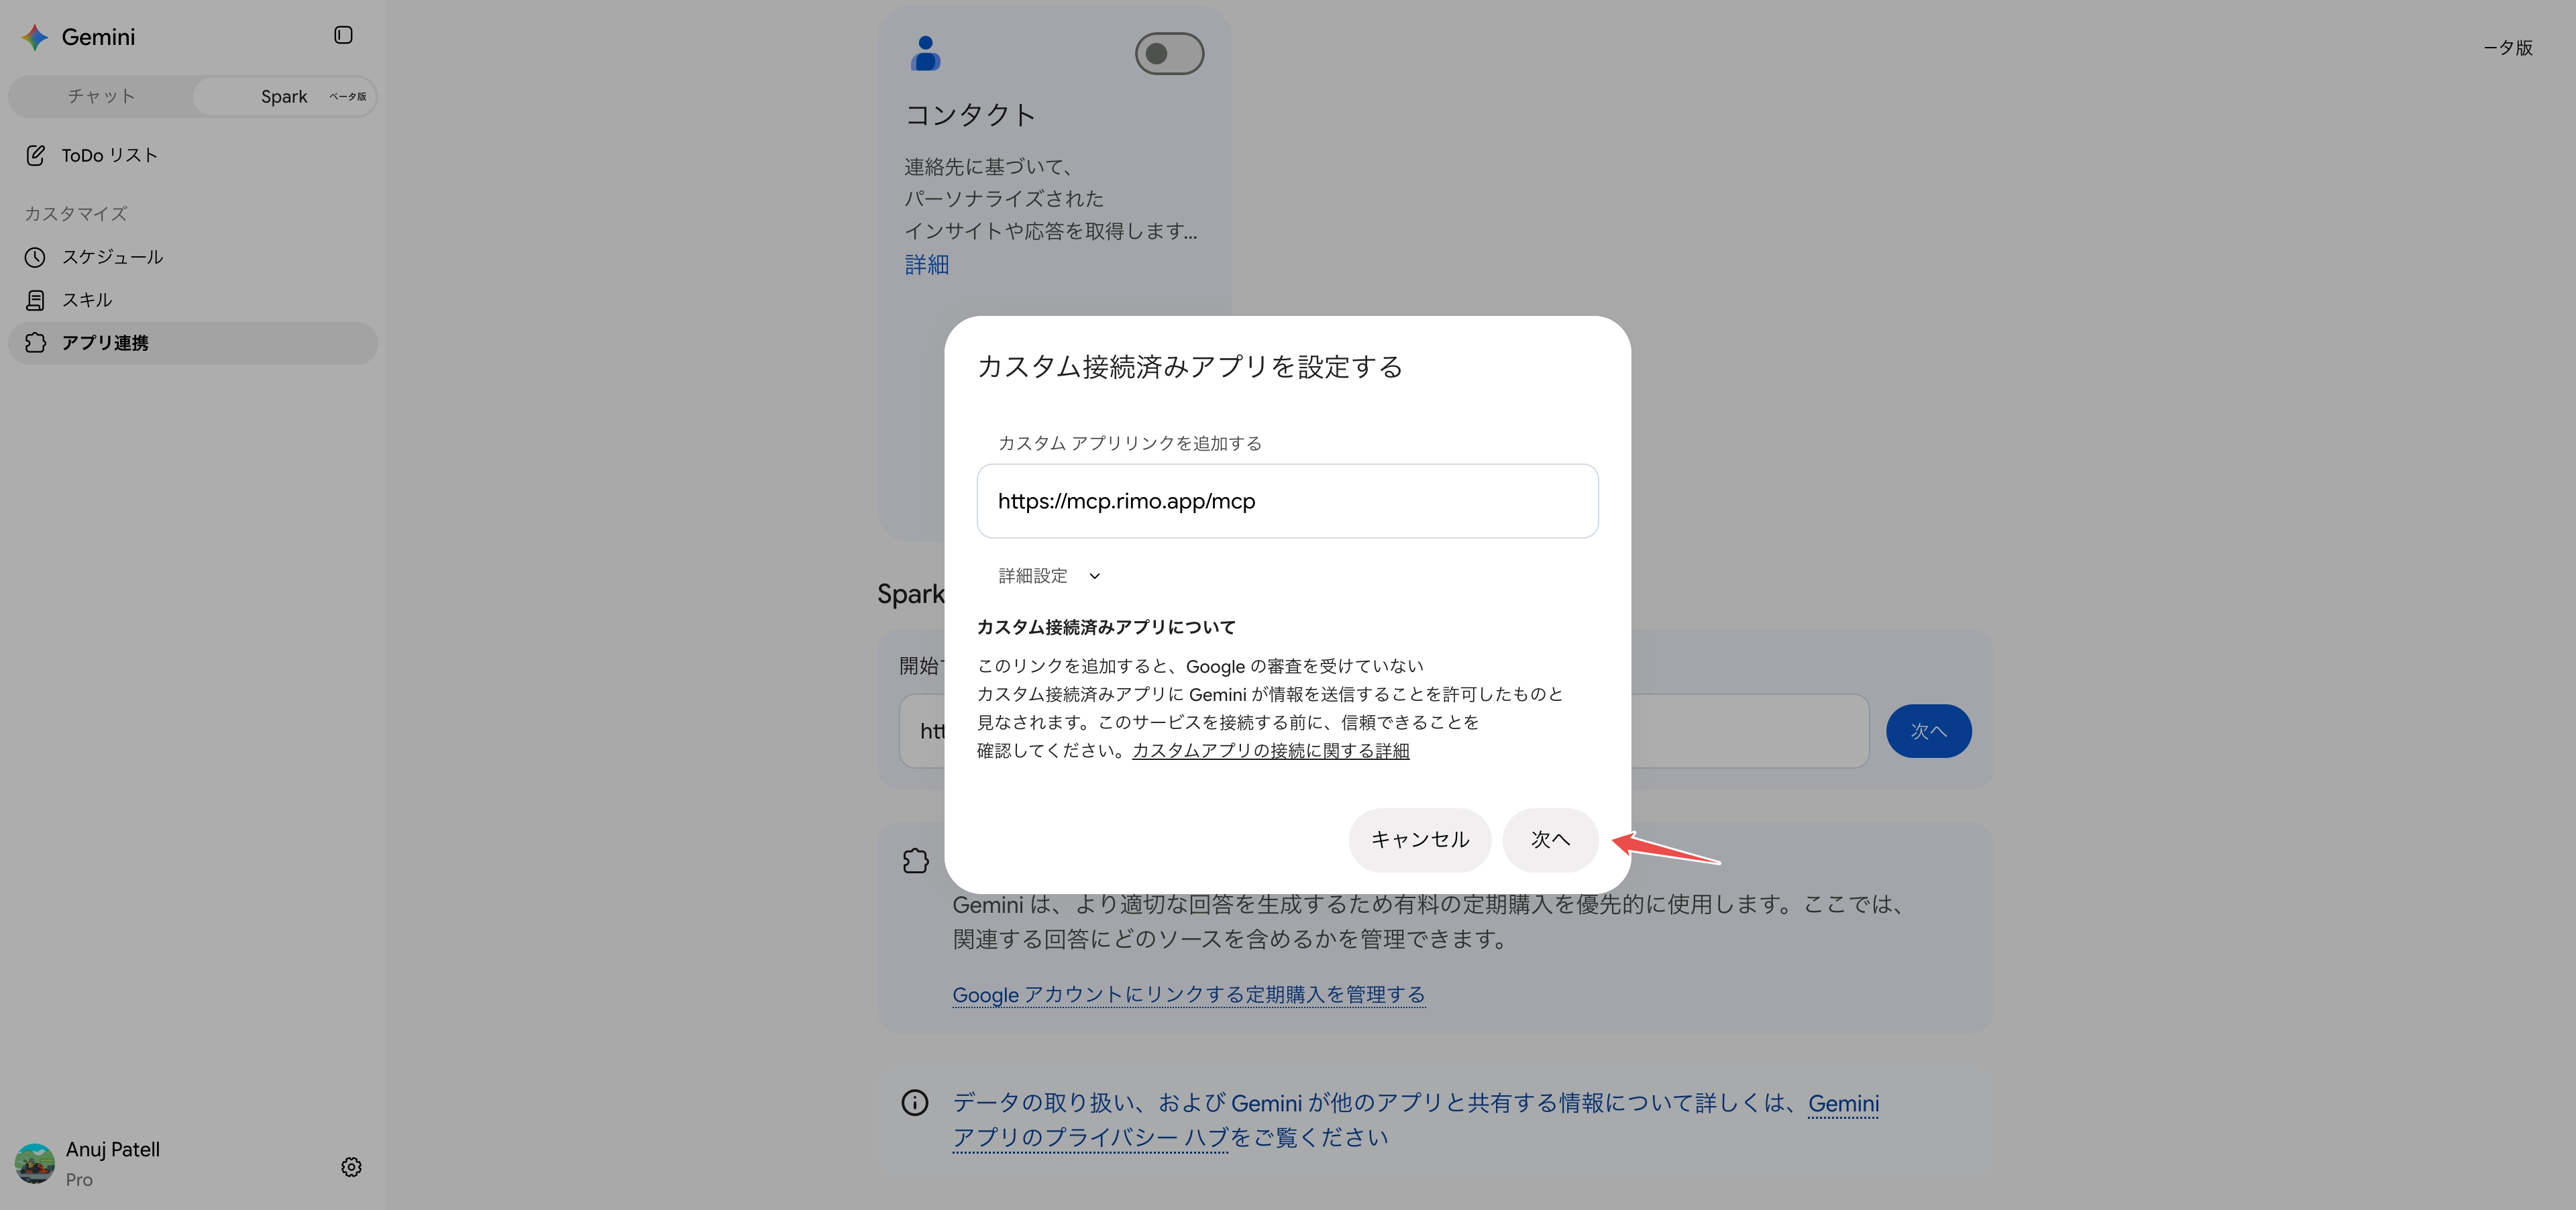2576x1210 pixels.
Task: Open the ToDo リスト edit icon
Action: coord(35,155)
